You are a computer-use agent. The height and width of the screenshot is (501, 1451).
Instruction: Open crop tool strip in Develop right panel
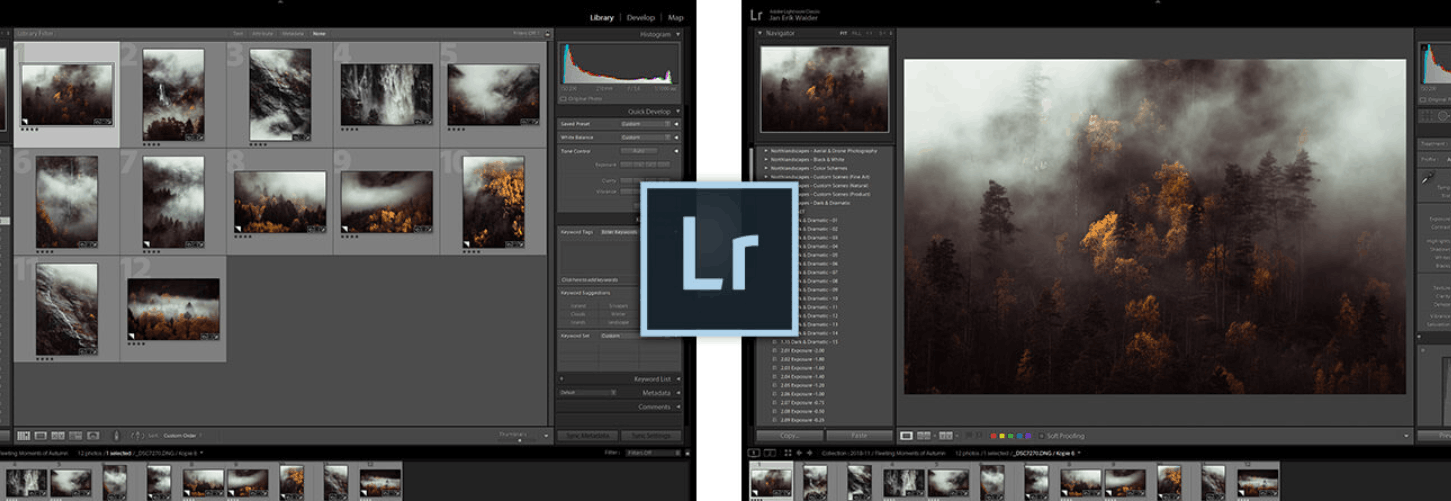(1424, 116)
